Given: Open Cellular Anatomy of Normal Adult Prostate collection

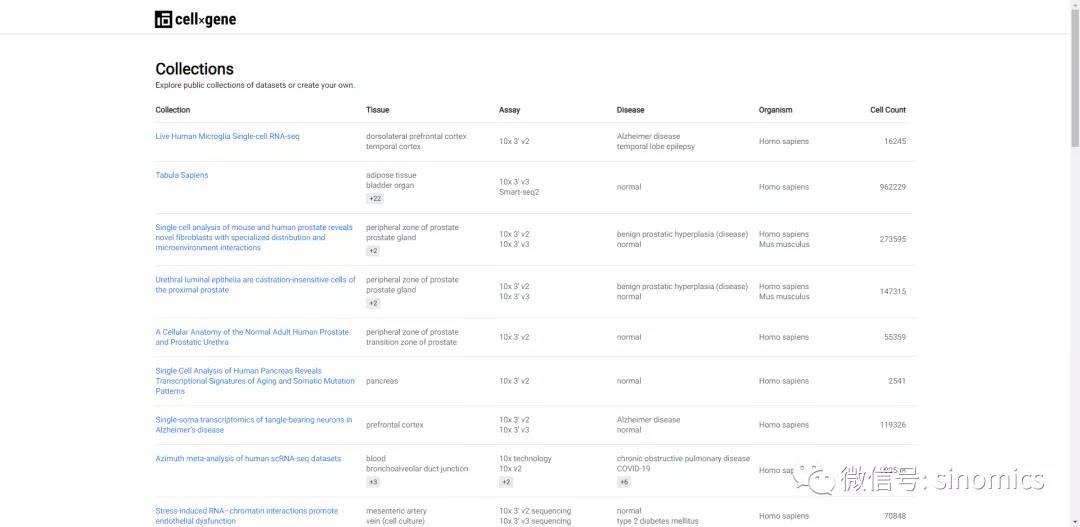Looking at the screenshot, I should click(x=252, y=337).
